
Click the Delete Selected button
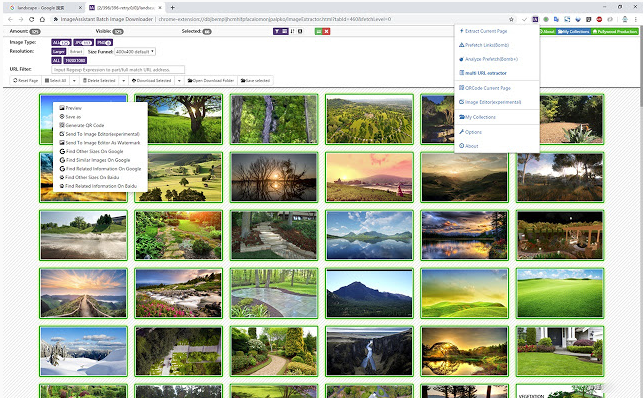[99, 81]
